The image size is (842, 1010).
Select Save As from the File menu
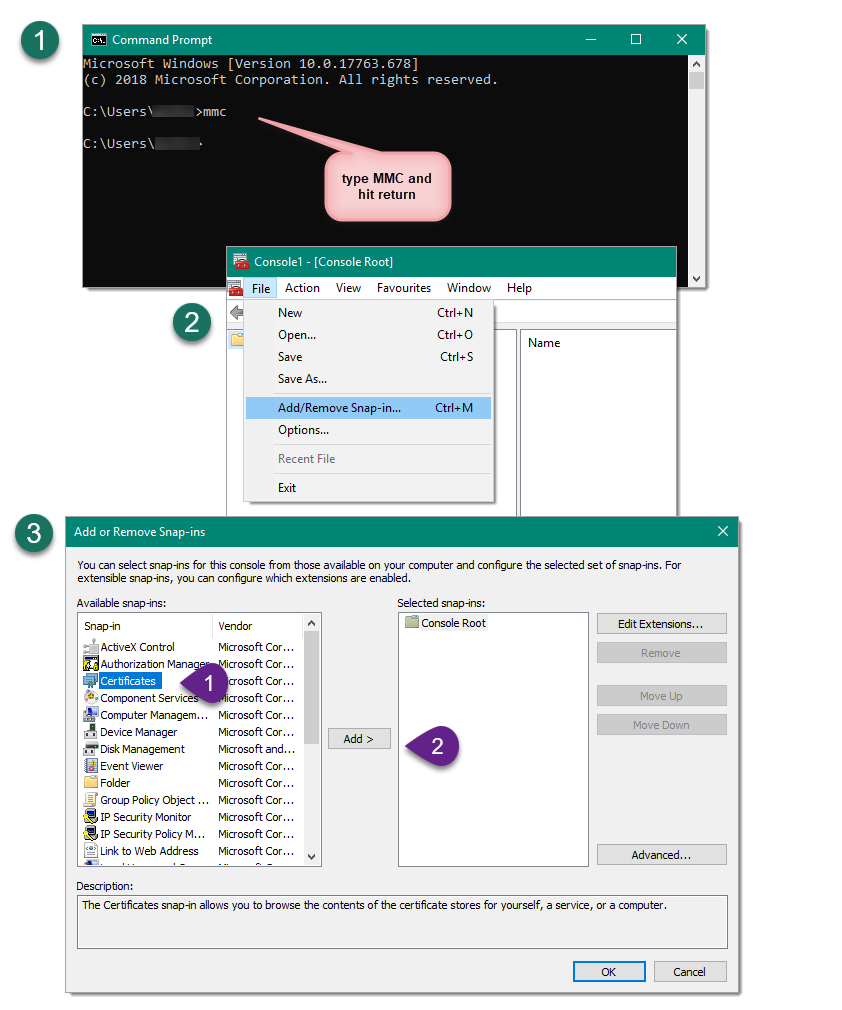[x=302, y=379]
